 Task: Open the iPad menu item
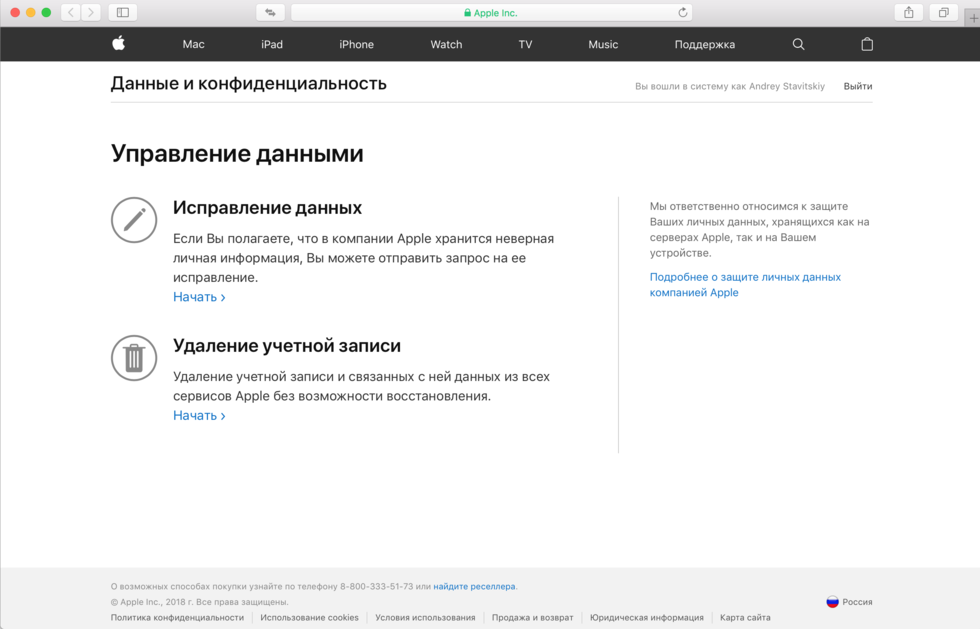(x=272, y=44)
